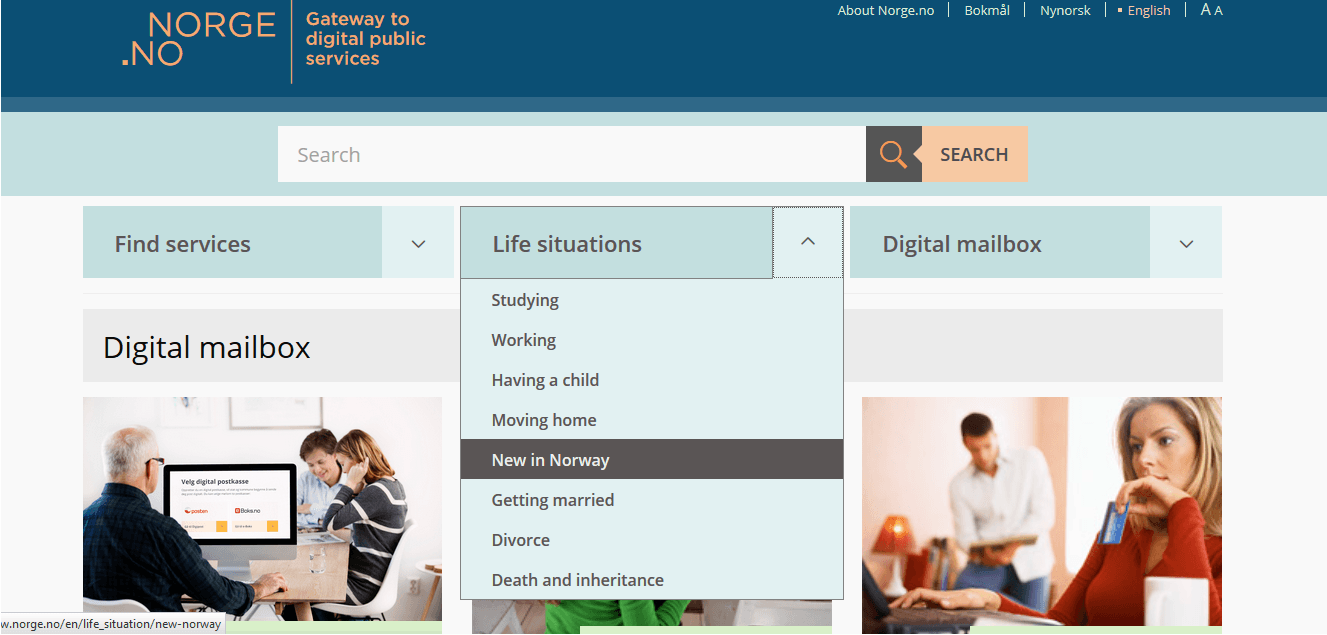Viewport: 1327px width, 635px height.
Task: Focus the Search text field
Action: click(x=570, y=155)
